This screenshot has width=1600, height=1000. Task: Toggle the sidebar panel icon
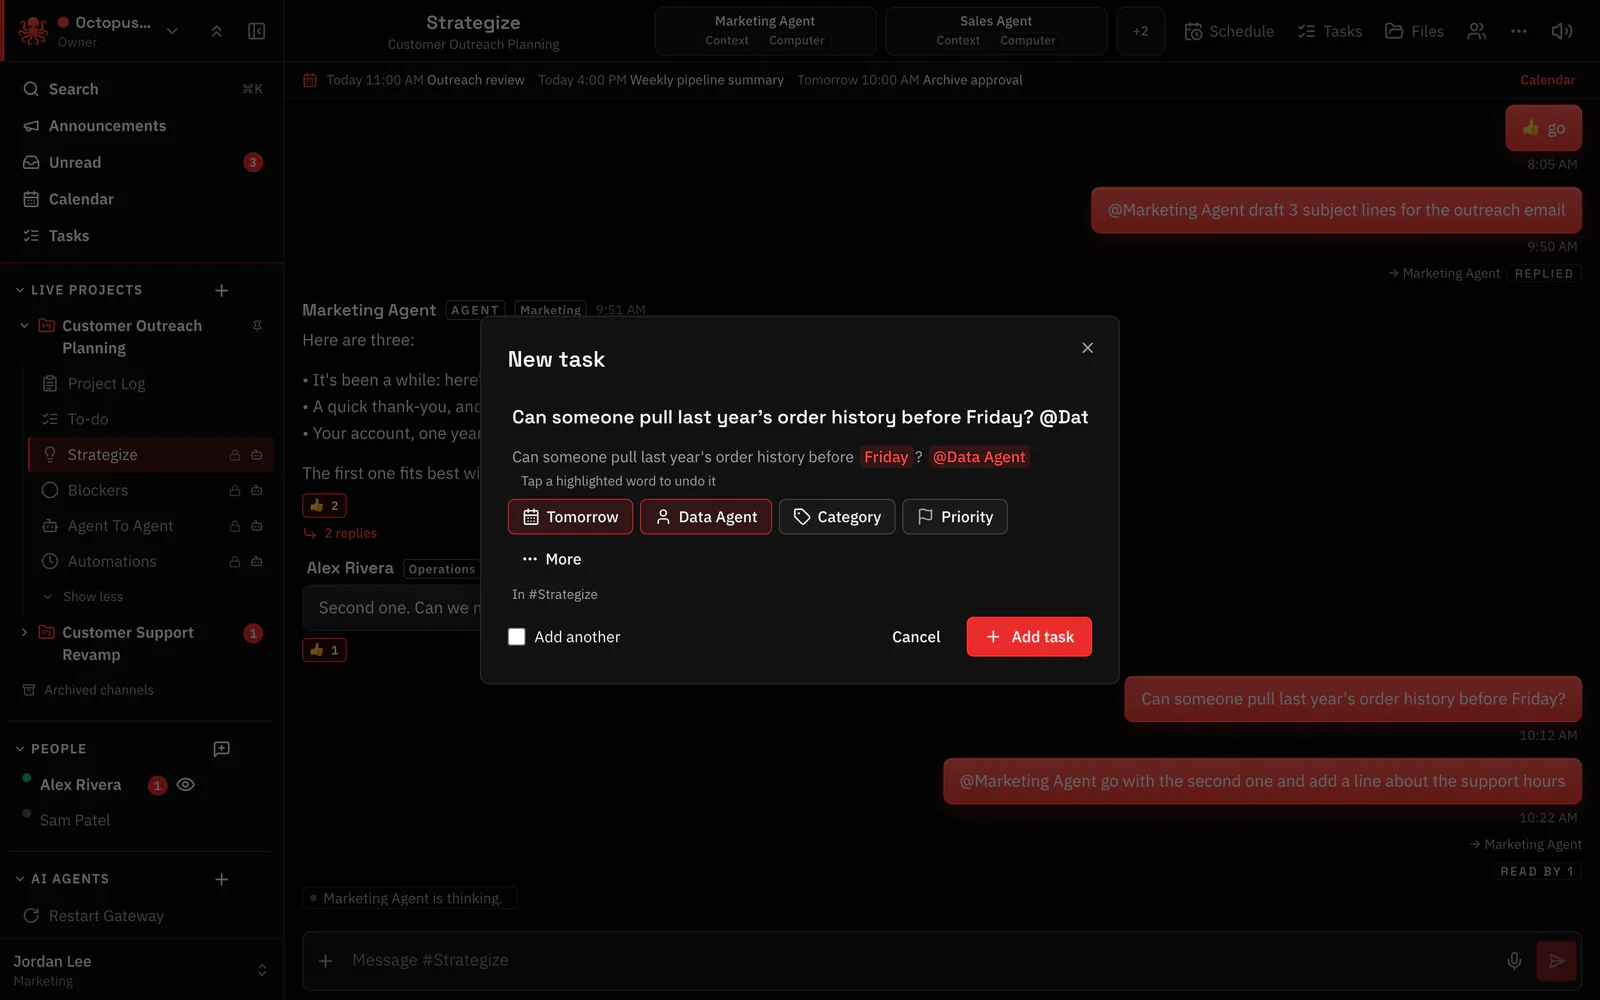(x=257, y=31)
